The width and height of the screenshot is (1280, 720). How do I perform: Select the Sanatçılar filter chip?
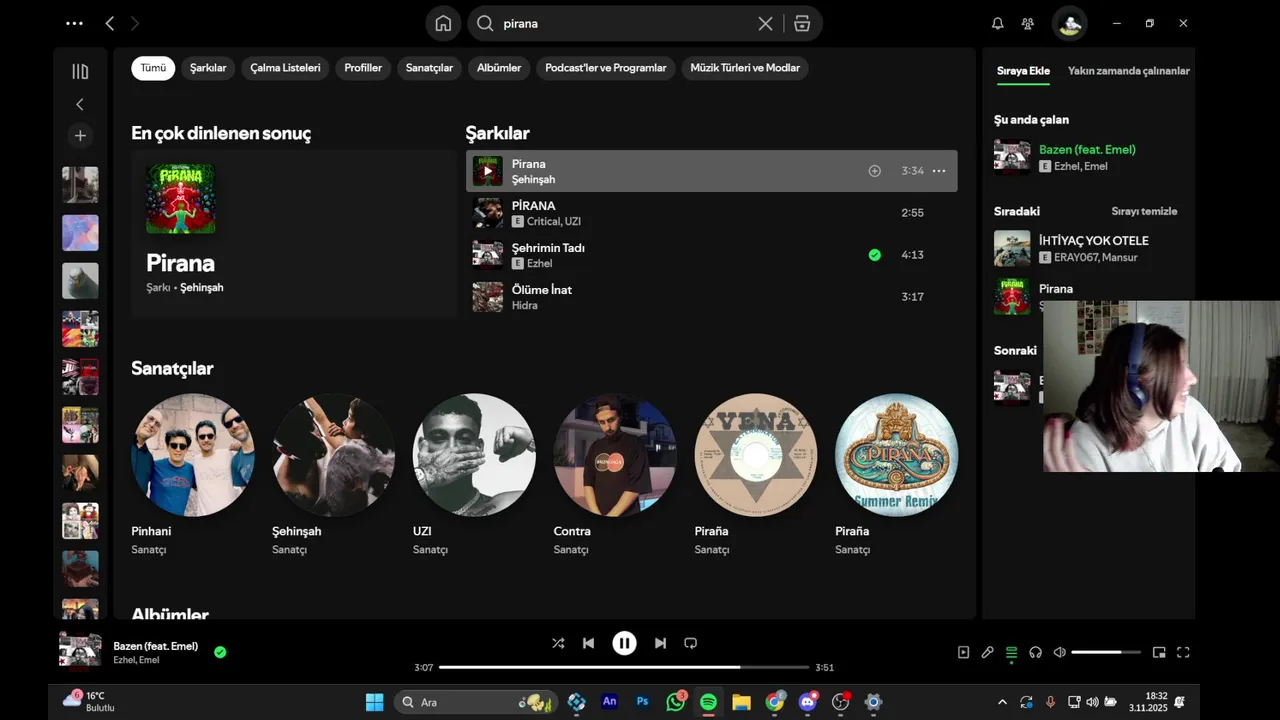[x=429, y=68]
